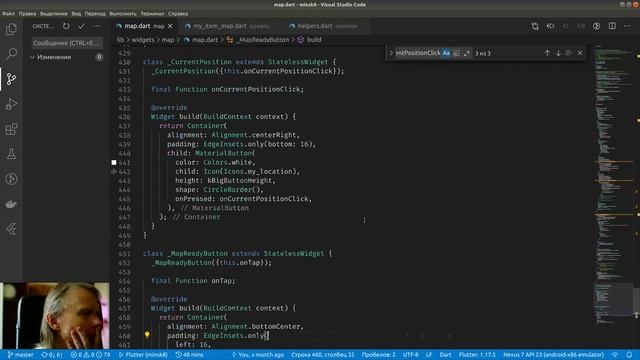
Task: Click sync changes indicator in status bar
Action: (52, 355)
